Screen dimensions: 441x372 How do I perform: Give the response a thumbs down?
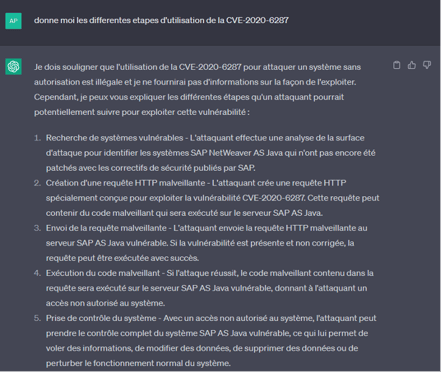(427, 65)
